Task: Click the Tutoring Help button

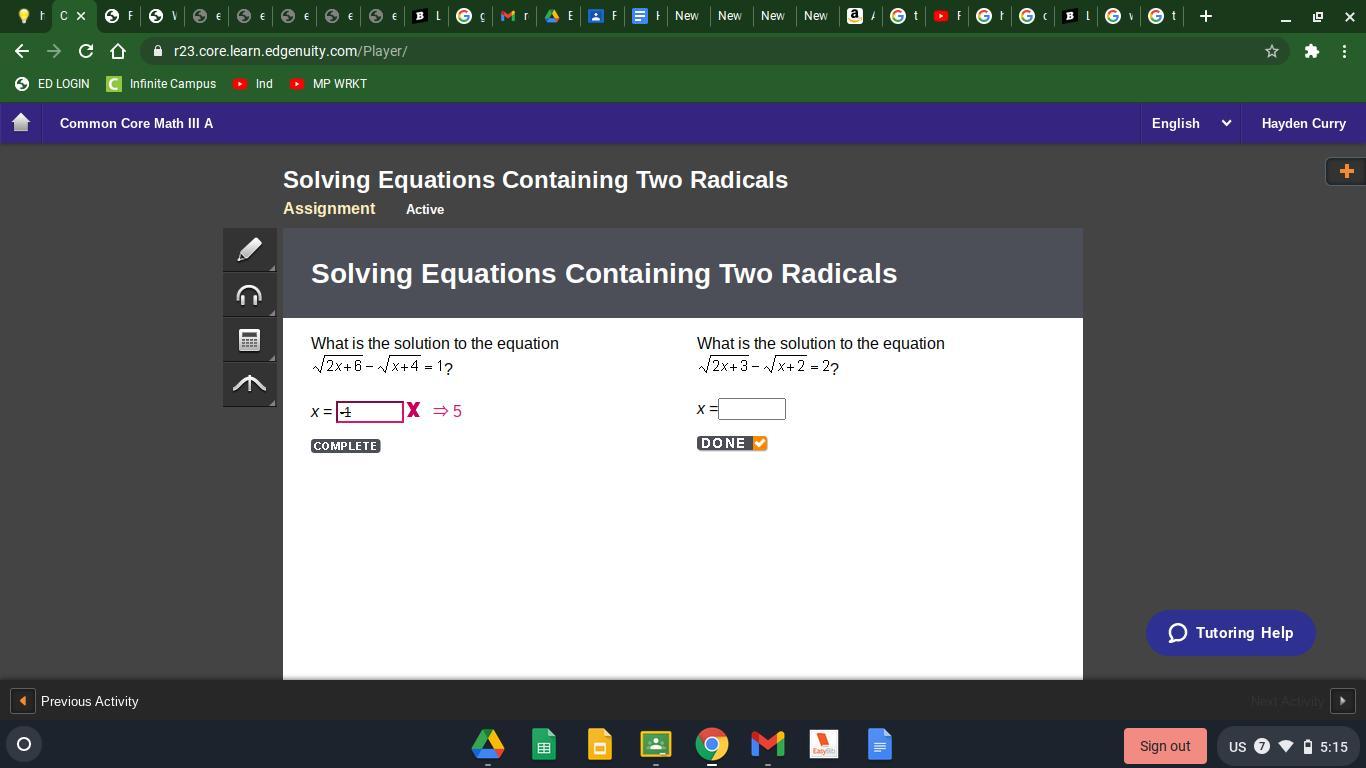Action: [1230, 633]
